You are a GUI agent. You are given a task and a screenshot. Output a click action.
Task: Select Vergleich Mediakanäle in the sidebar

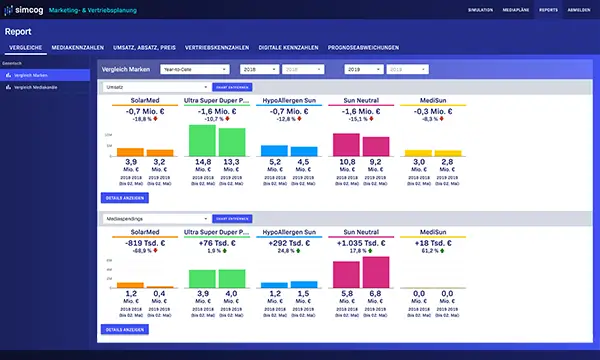click(45, 87)
